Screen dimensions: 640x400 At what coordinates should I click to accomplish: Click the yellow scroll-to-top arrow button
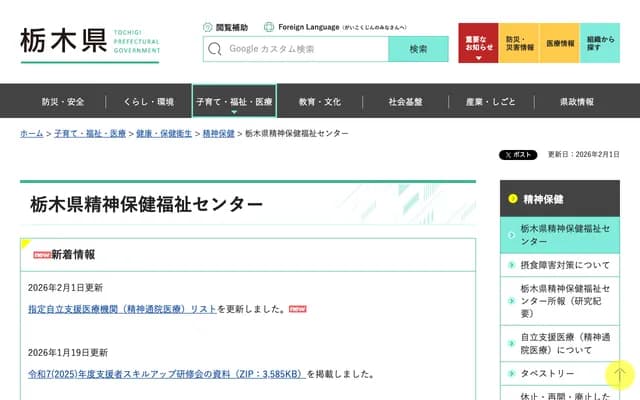[x=620, y=374]
